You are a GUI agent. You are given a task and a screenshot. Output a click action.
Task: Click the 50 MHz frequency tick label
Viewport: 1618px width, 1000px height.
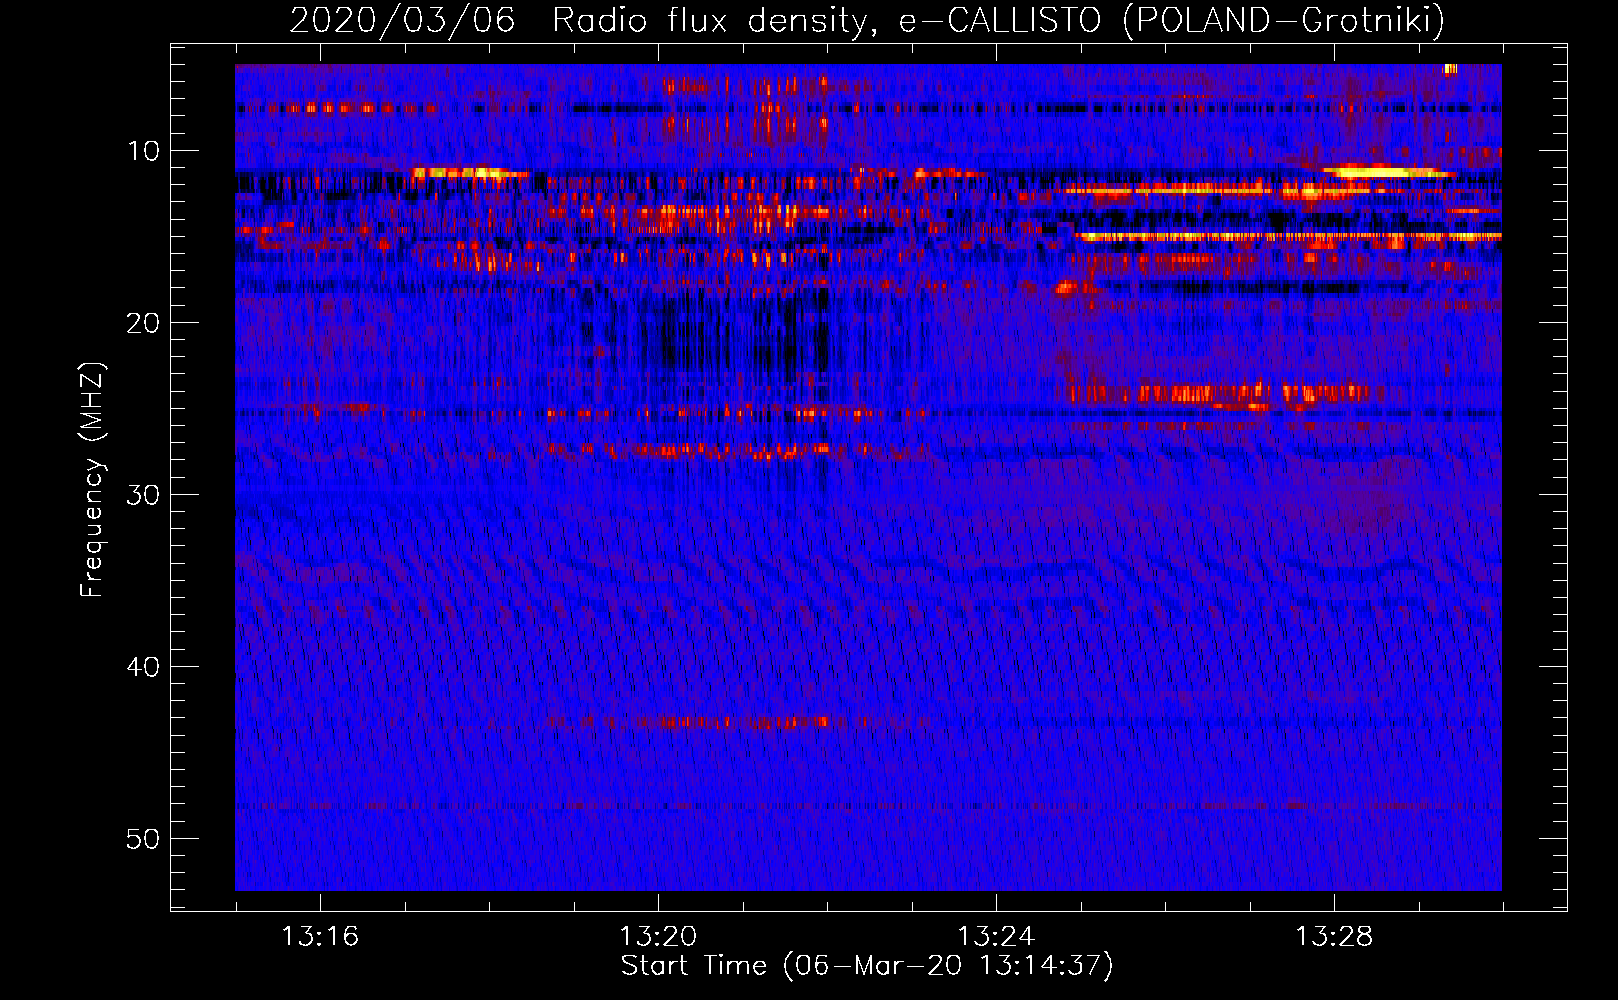coord(144,839)
